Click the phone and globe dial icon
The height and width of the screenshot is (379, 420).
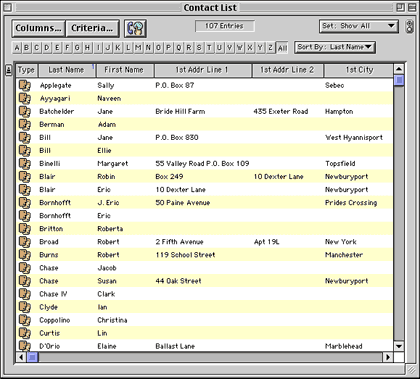135,28
